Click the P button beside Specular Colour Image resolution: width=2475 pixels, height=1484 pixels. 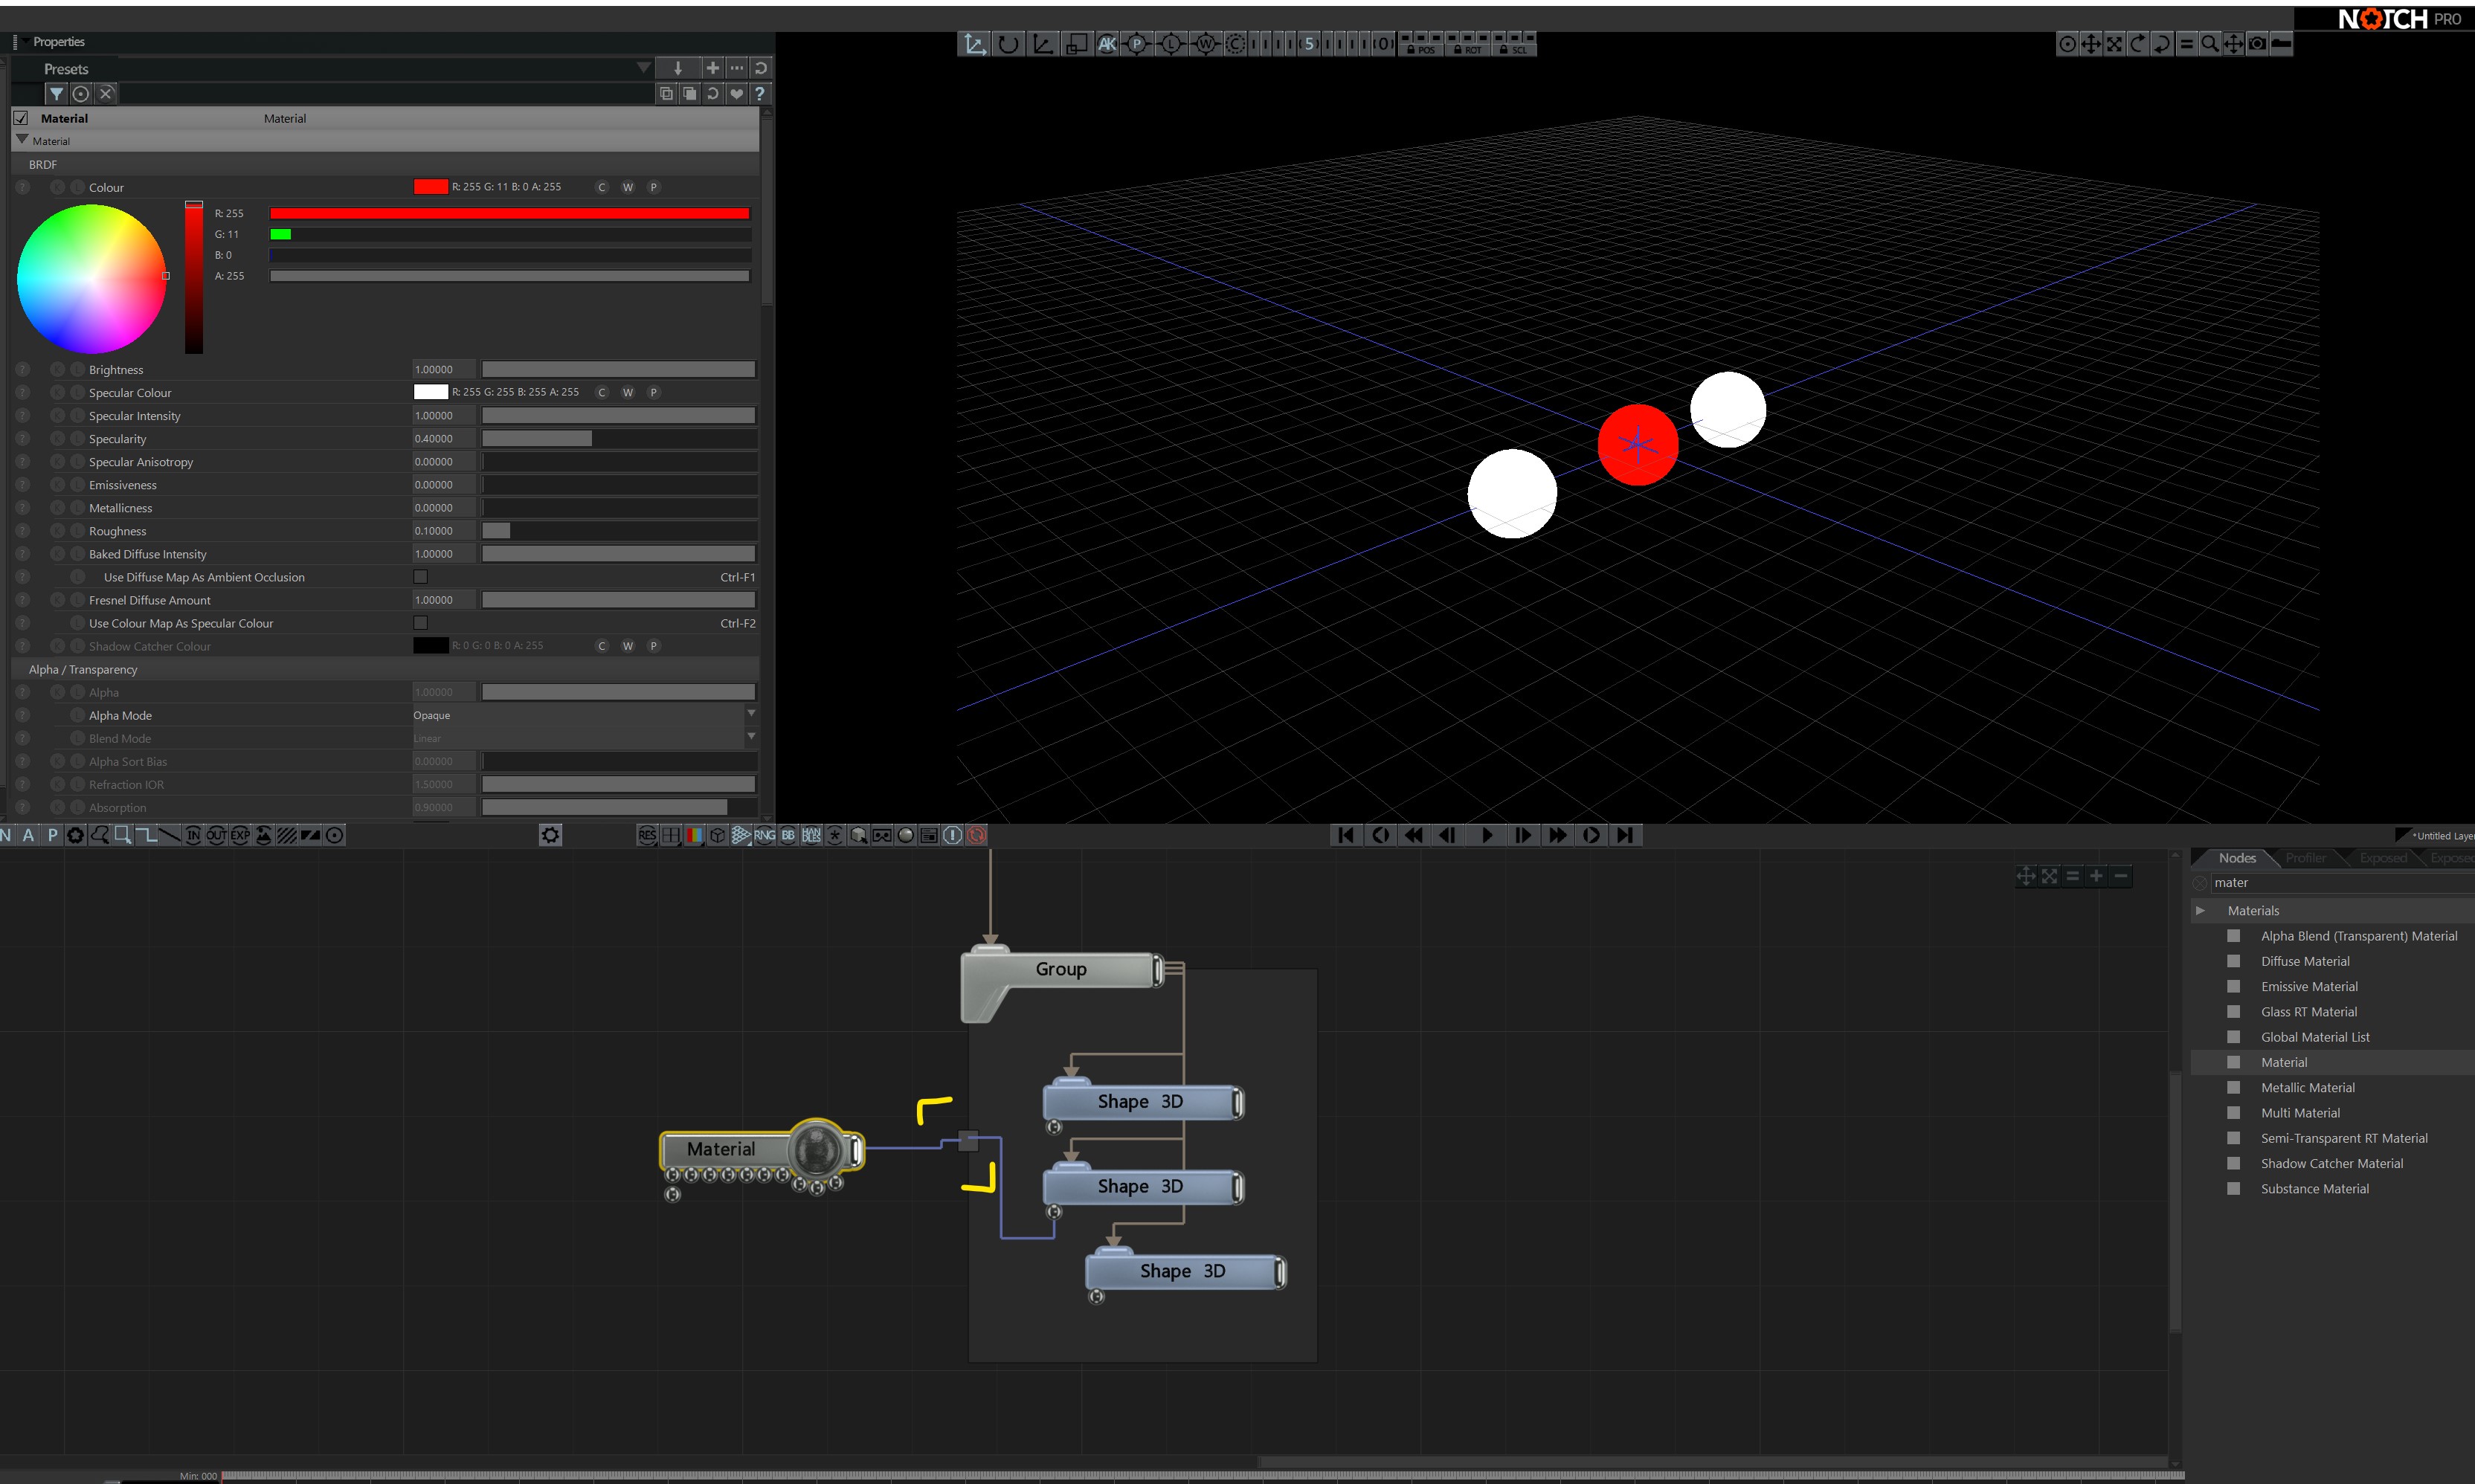[x=653, y=392]
